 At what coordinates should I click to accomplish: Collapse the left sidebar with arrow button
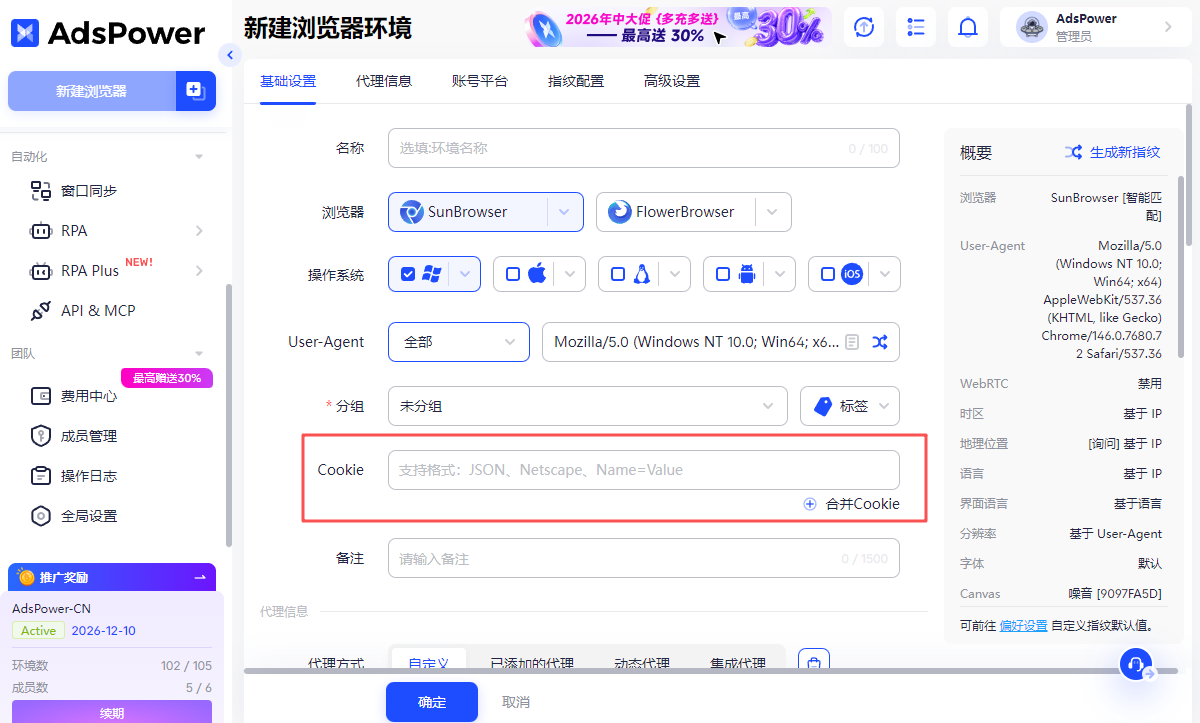tap(230, 55)
